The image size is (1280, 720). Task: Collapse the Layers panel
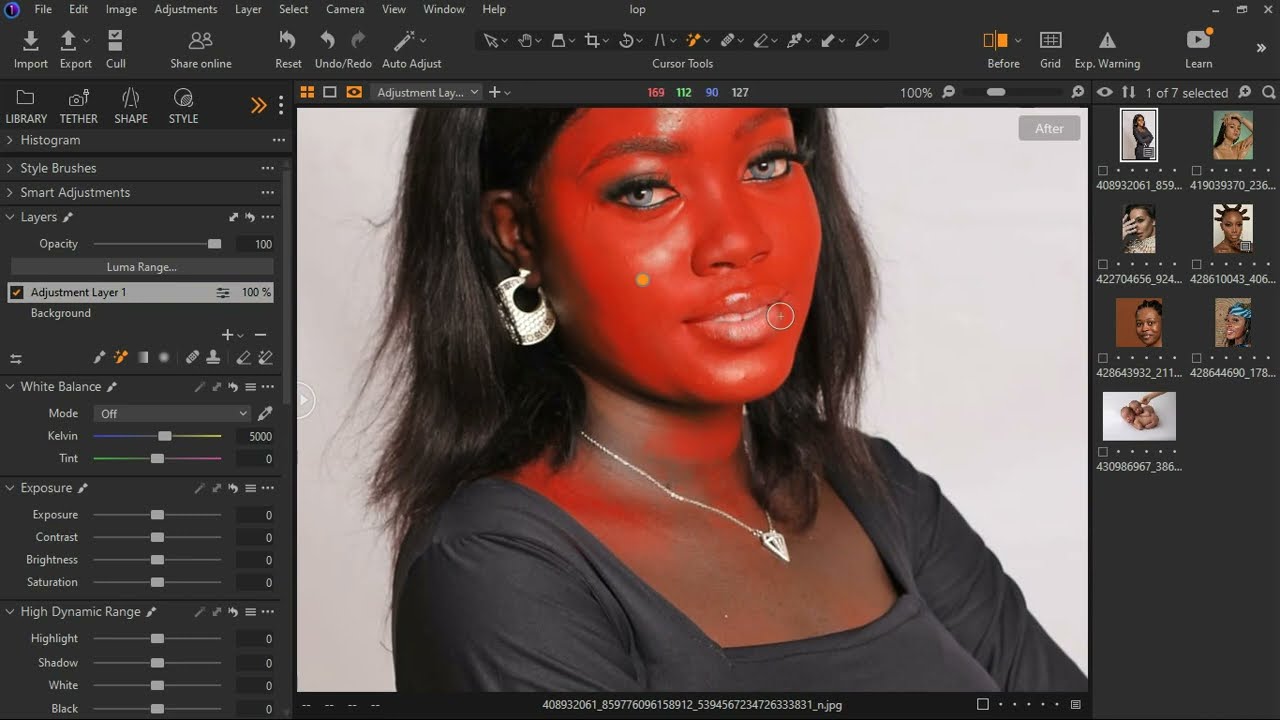[10, 217]
